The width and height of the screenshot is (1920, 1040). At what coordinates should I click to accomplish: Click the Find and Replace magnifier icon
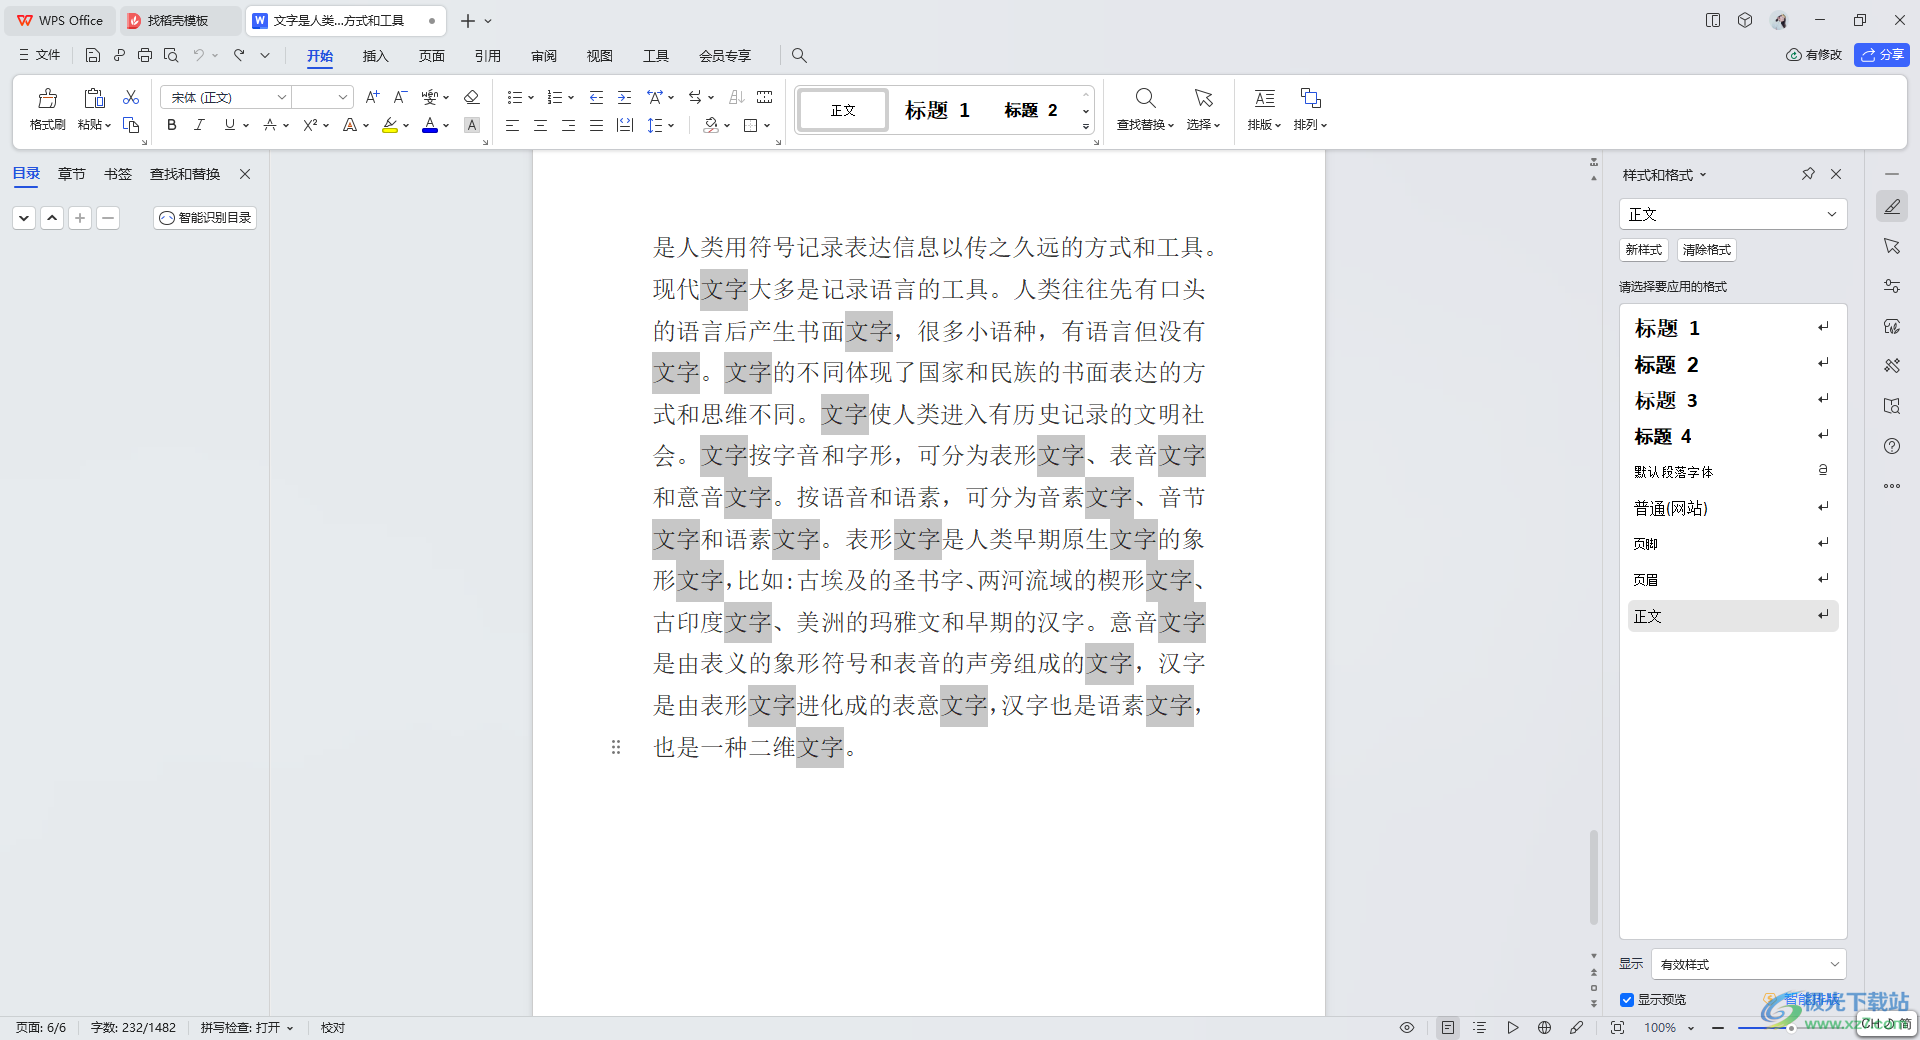1145,98
